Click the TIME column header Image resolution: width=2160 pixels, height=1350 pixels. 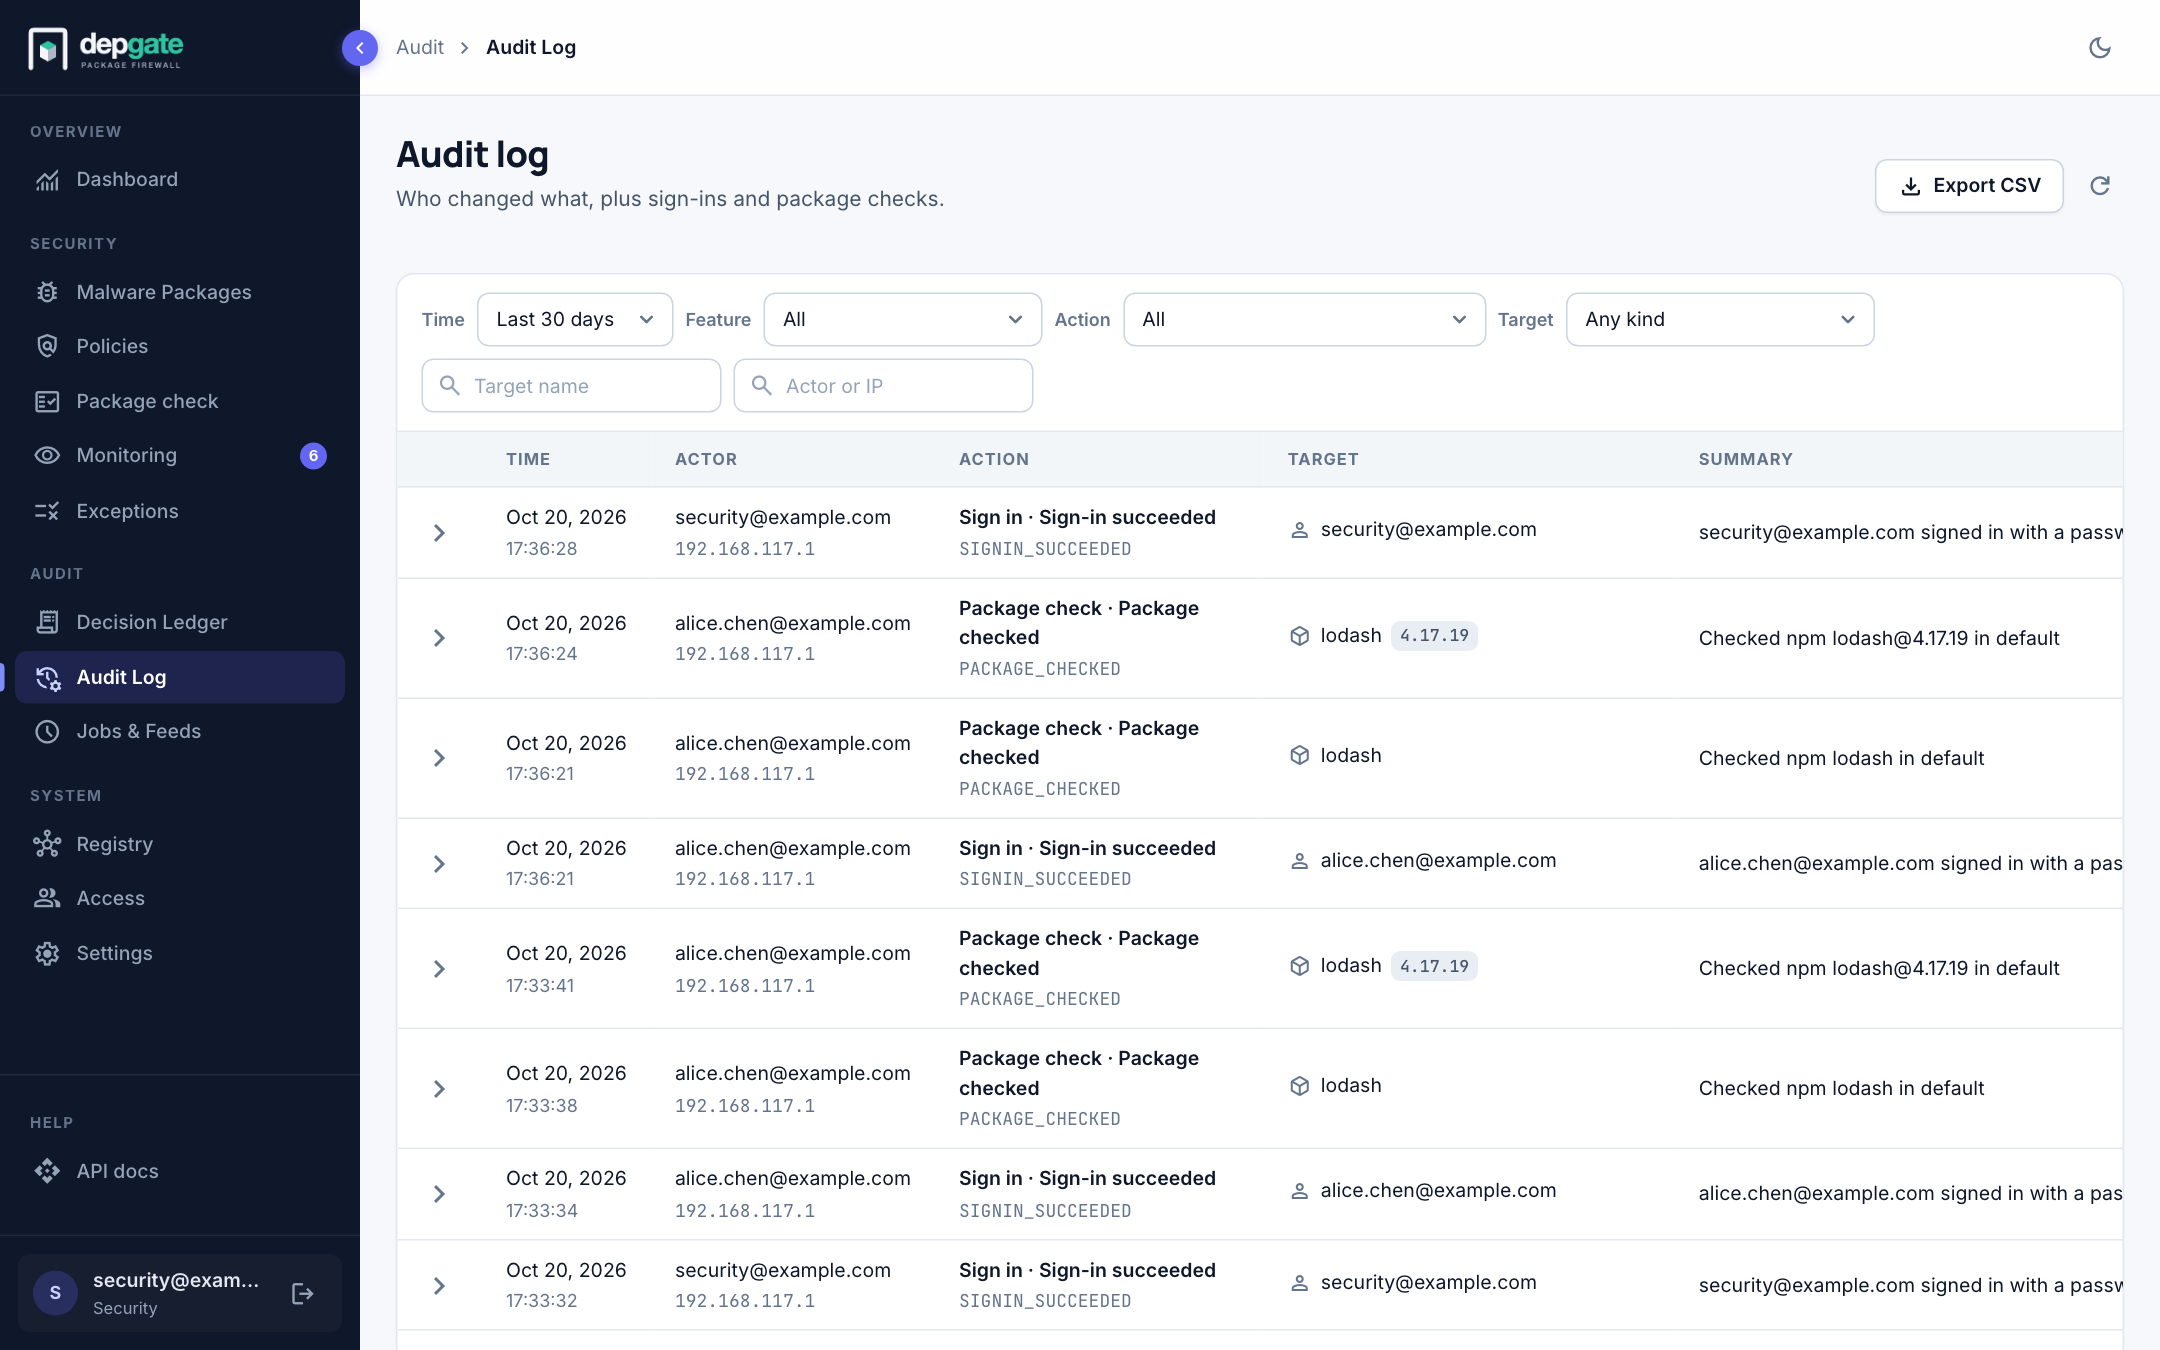[x=528, y=459]
